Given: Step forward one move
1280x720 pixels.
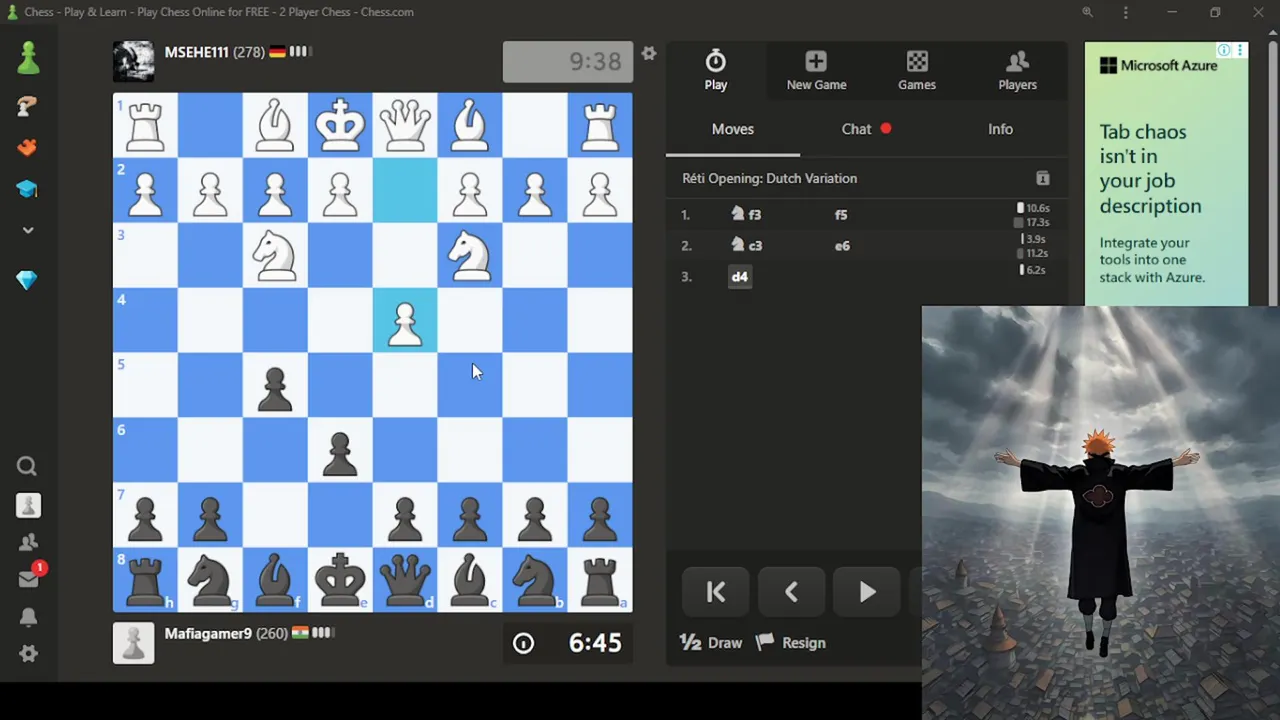Looking at the screenshot, I should (867, 592).
